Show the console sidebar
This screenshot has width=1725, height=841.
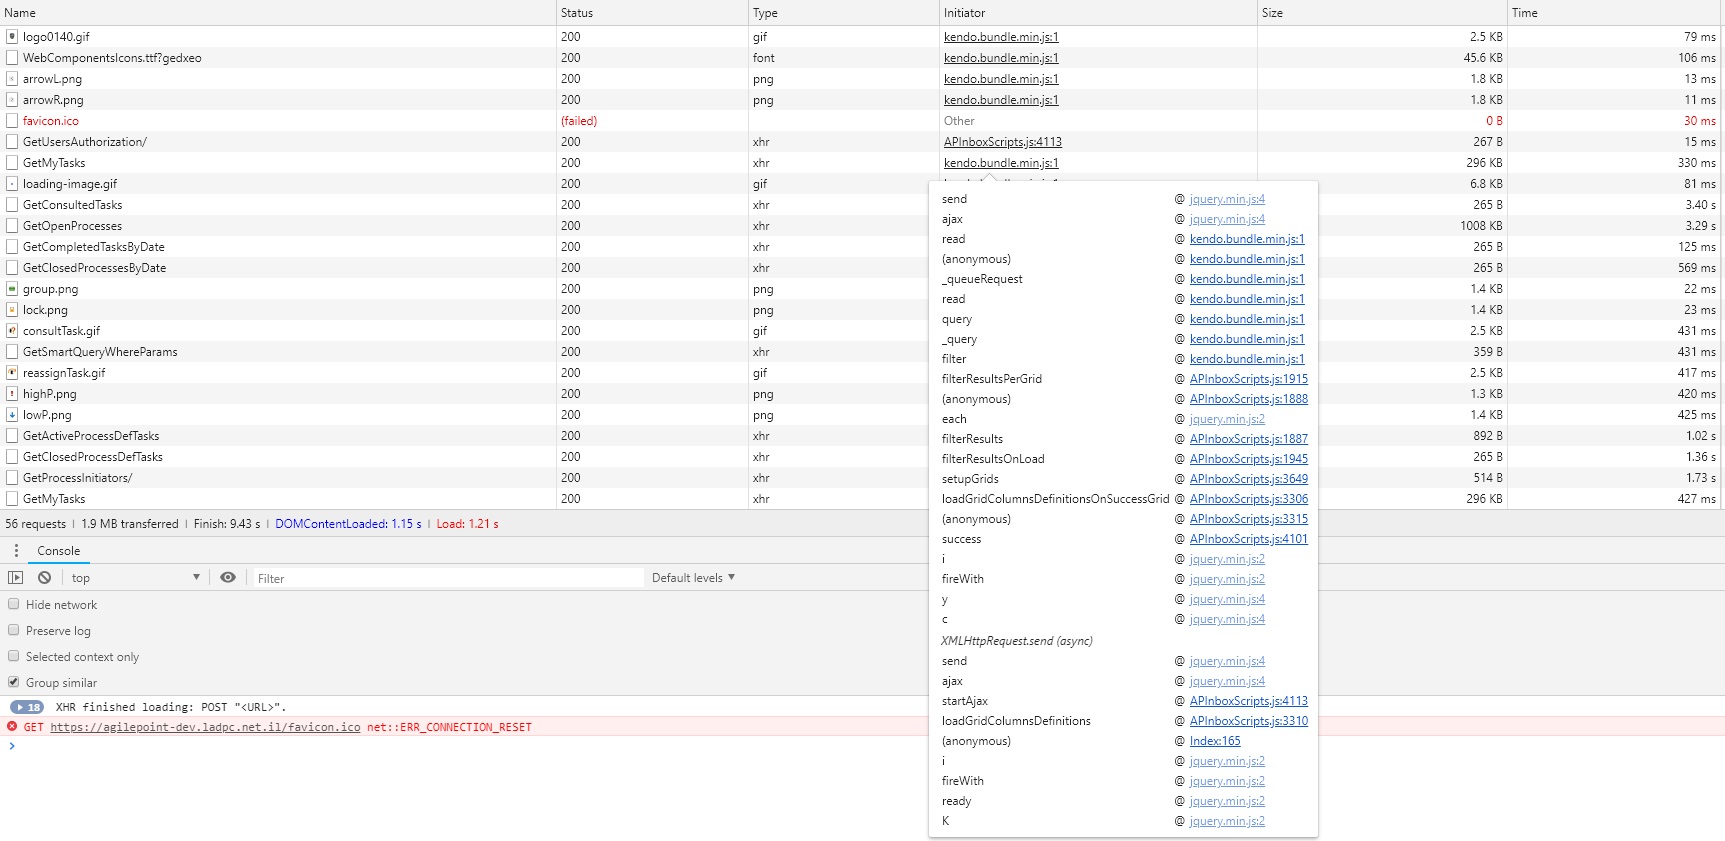point(15,578)
